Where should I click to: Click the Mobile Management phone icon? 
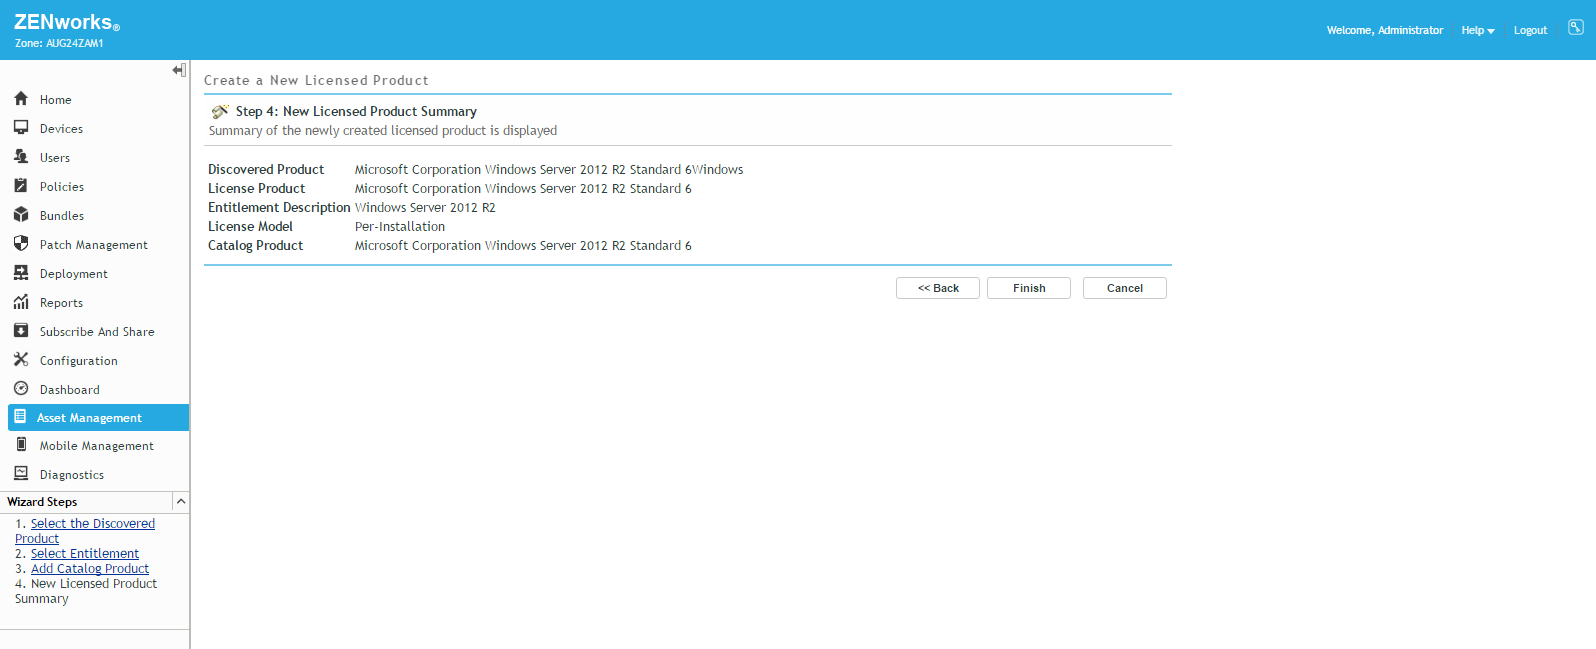(x=21, y=445)
